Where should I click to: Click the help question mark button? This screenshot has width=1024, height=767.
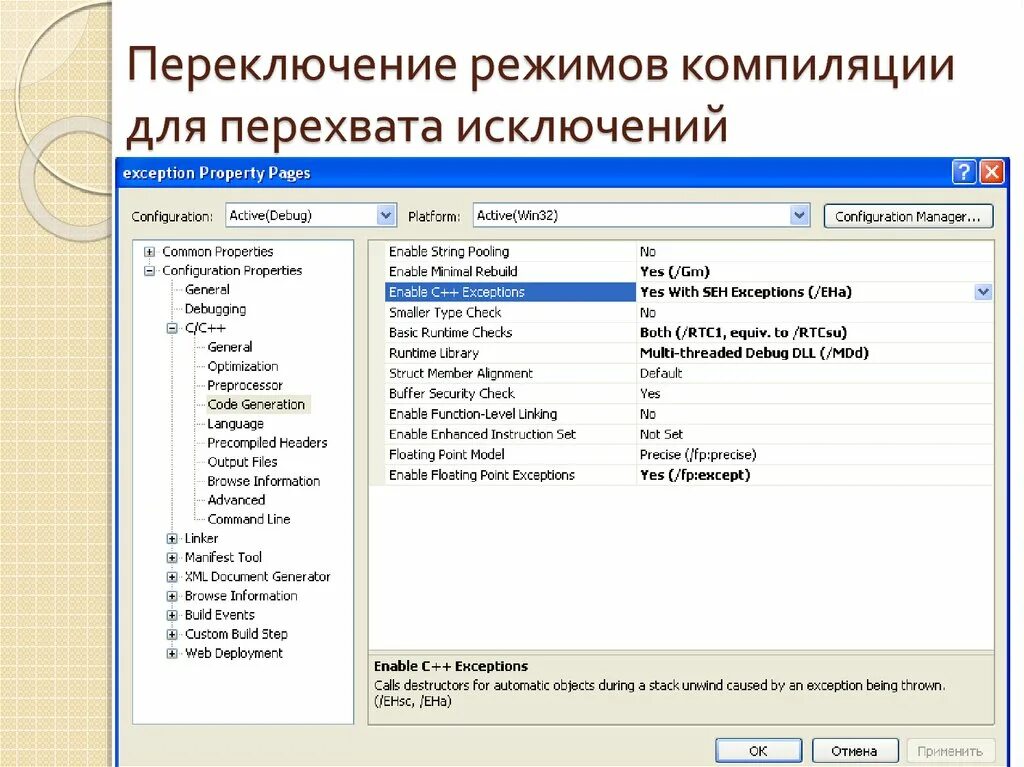pos(964,172)
